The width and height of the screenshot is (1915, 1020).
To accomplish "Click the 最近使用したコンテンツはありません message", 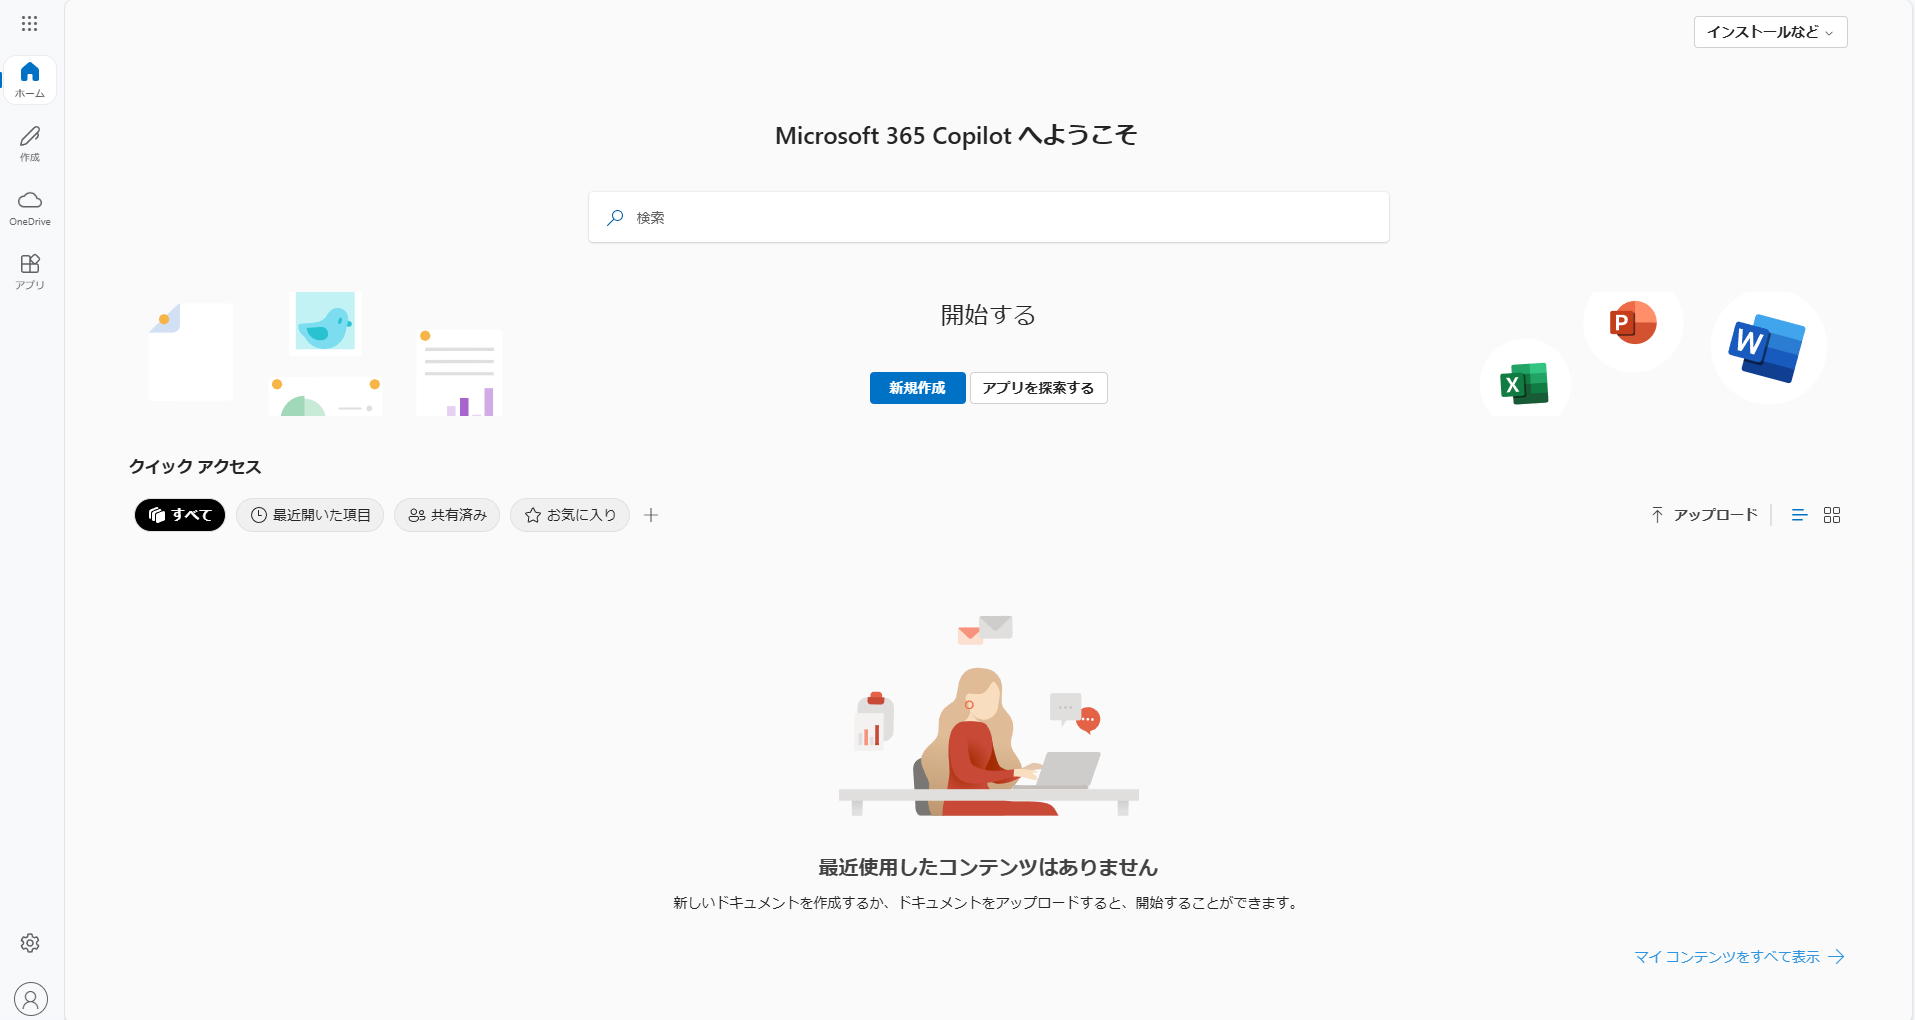I will 988,867.
